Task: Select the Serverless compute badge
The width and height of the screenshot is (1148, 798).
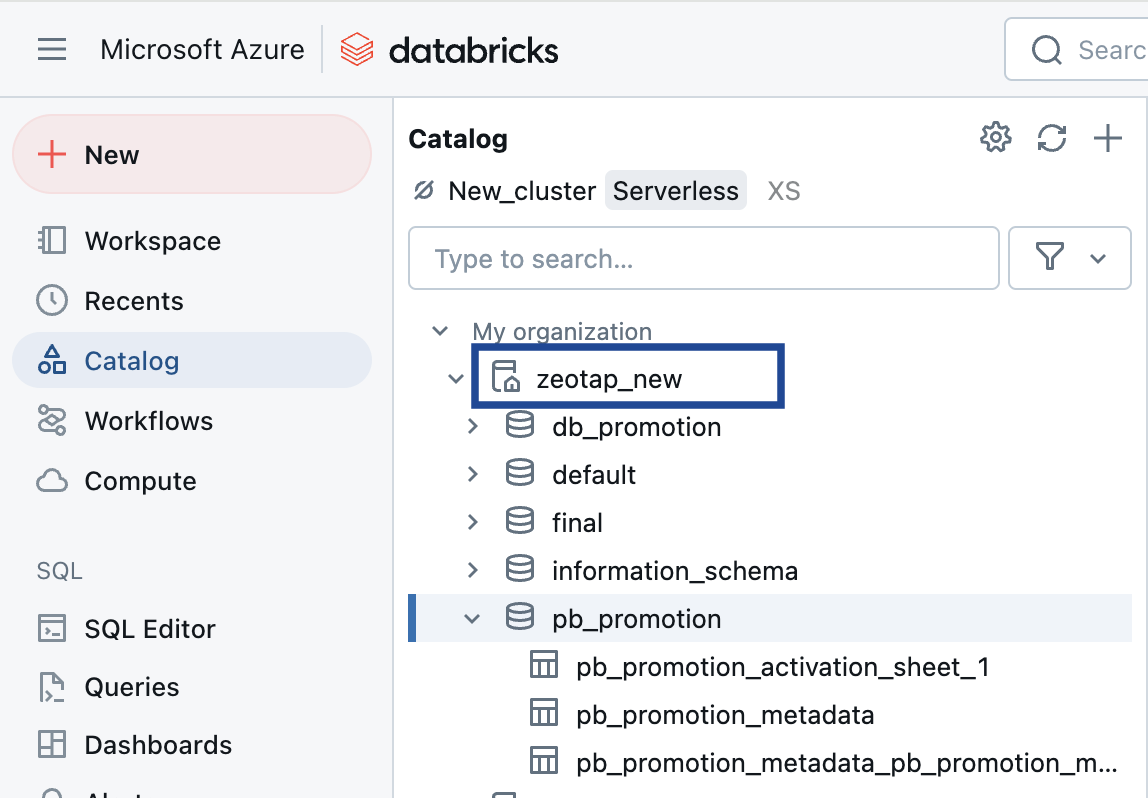Action: [x=675, y=191]
